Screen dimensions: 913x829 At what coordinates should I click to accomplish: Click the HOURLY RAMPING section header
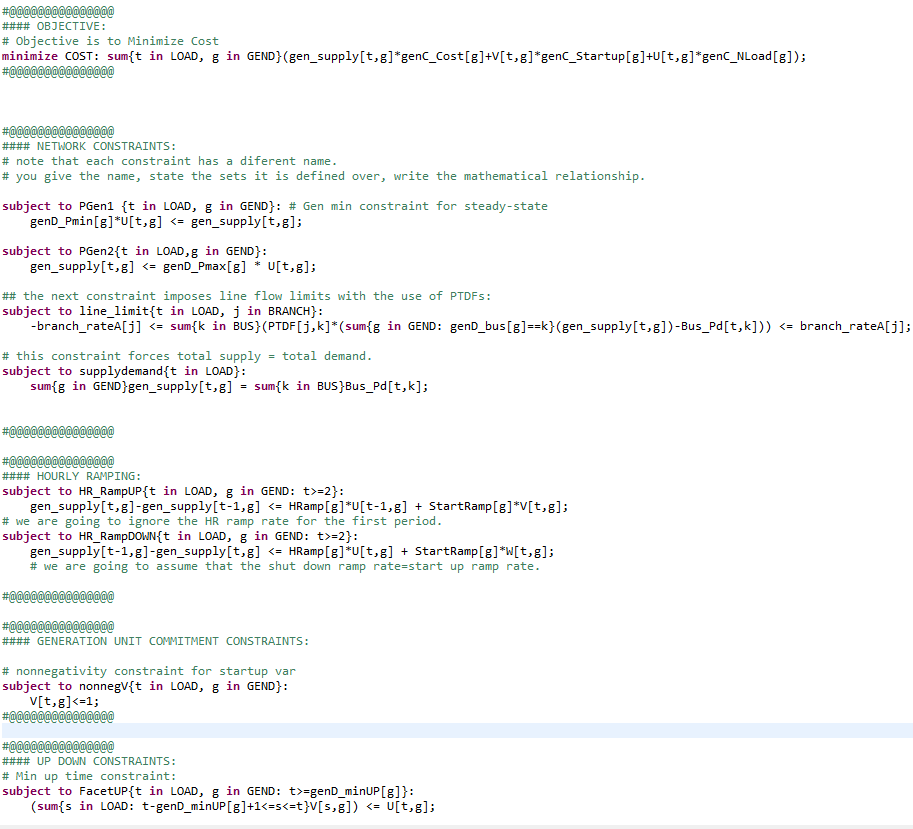click(70, 476)
